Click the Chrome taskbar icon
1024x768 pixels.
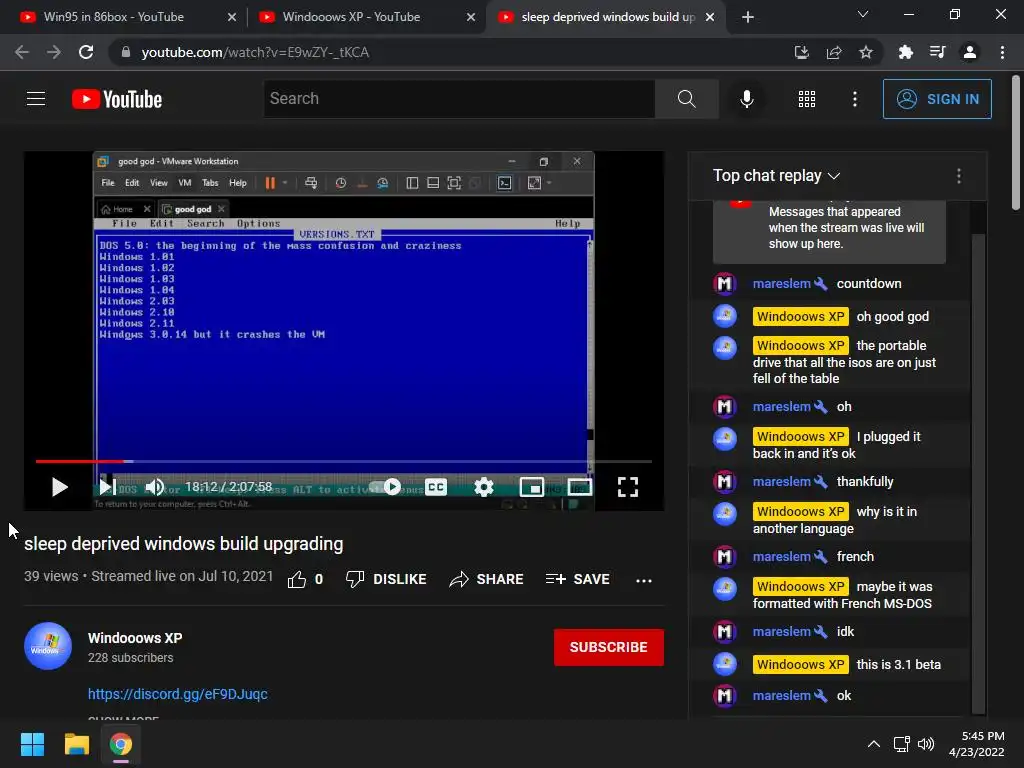[x=121, y=744]
